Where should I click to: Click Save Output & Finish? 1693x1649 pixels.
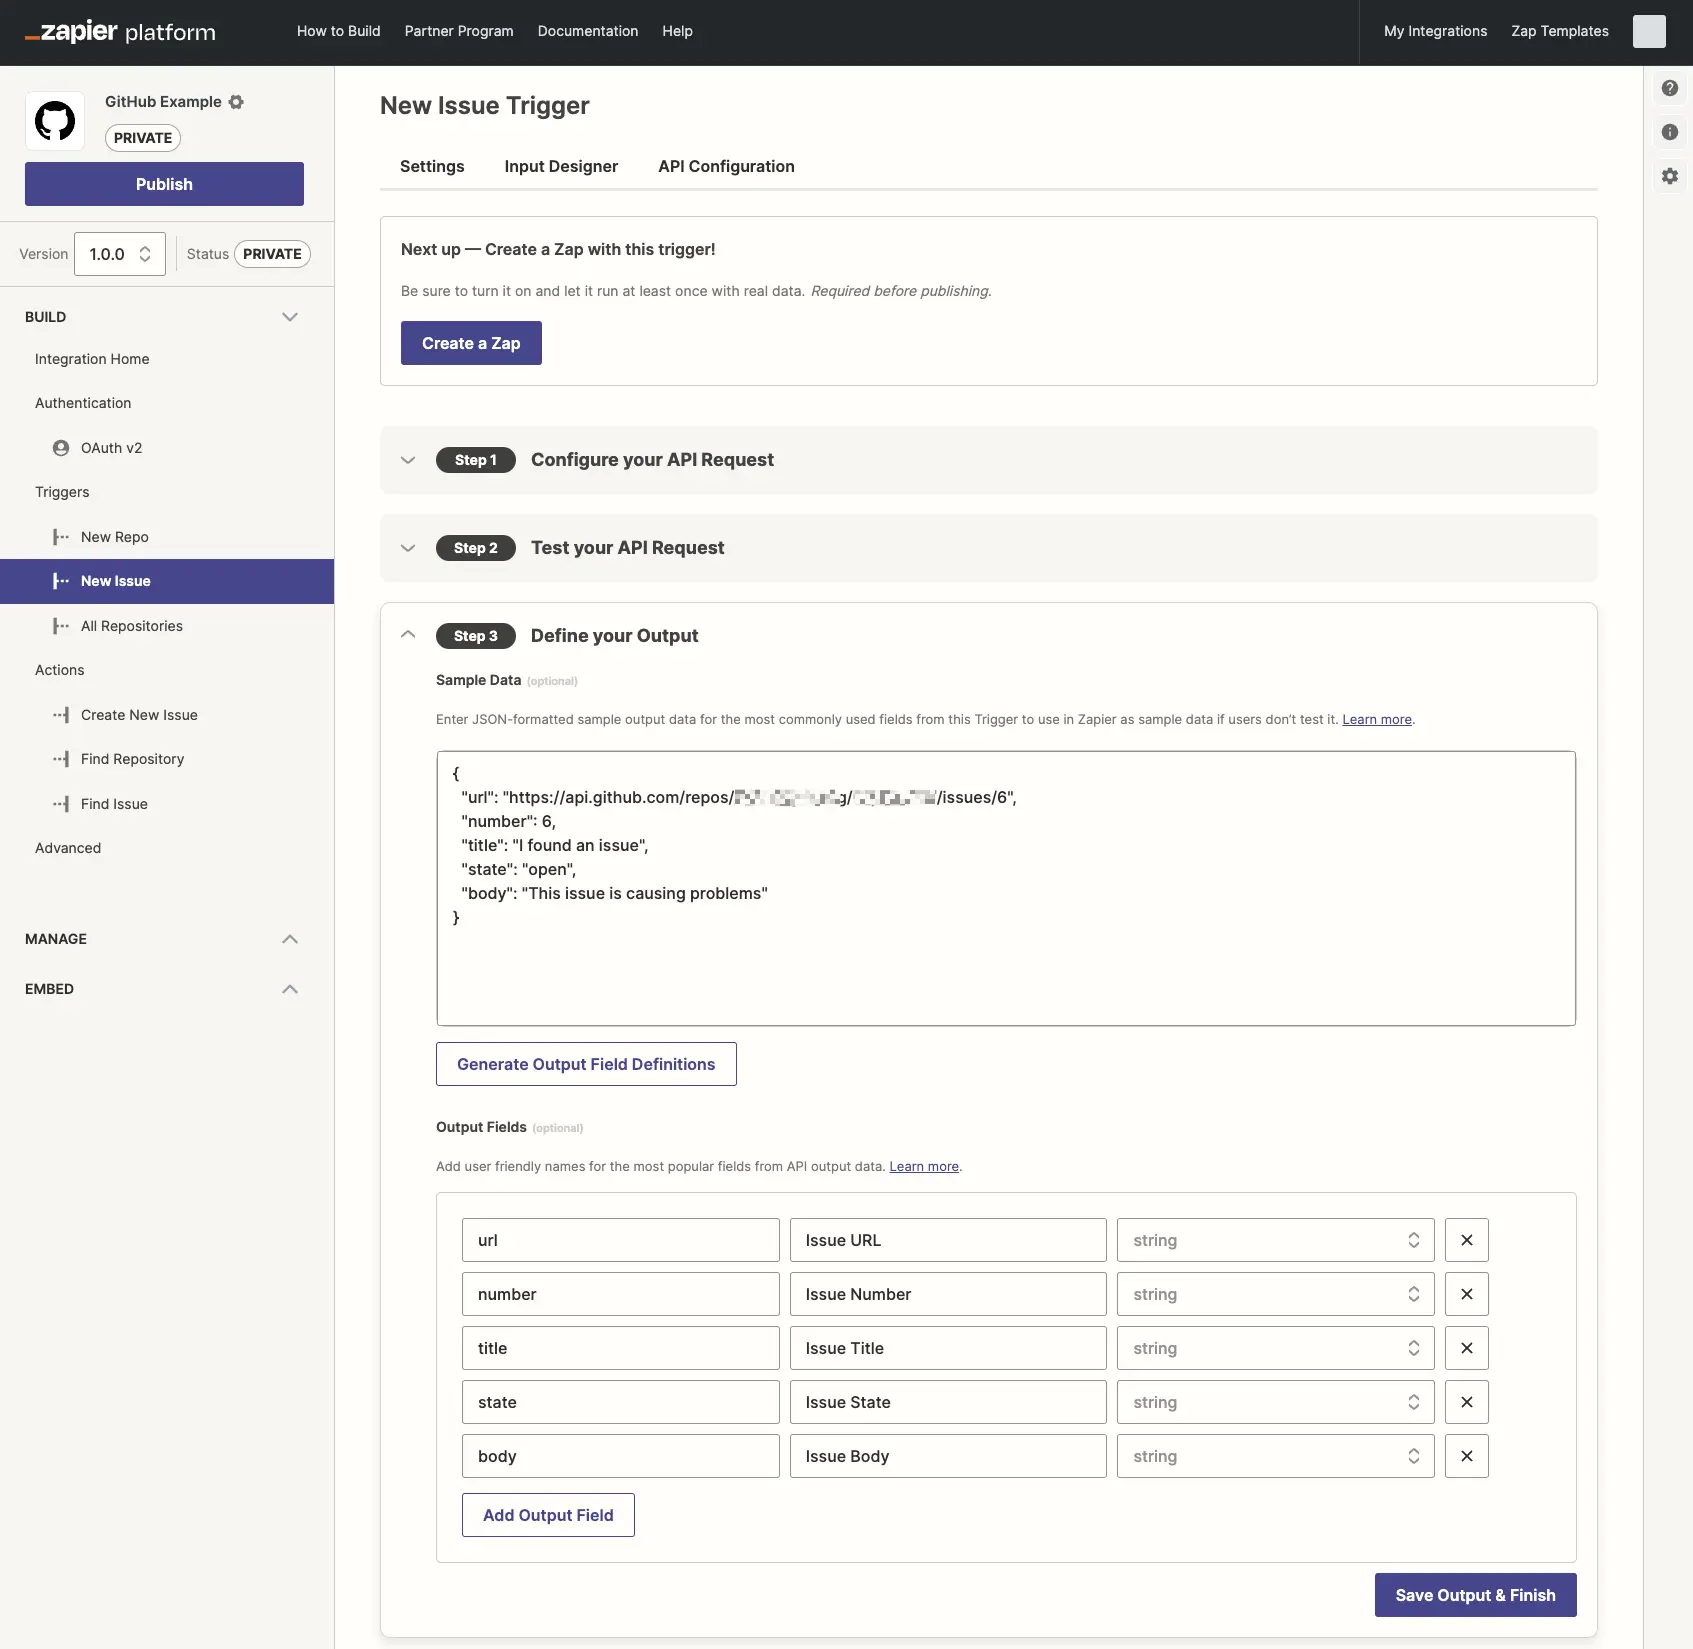[x=1476, y=1595]
